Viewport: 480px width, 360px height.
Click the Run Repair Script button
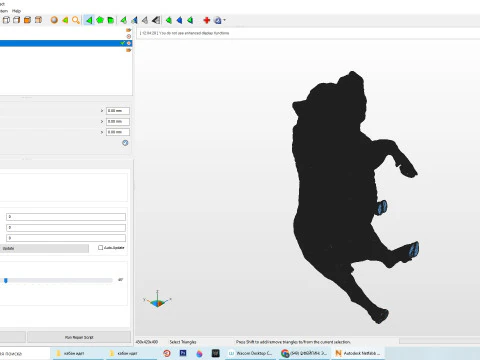coord(79,337)
